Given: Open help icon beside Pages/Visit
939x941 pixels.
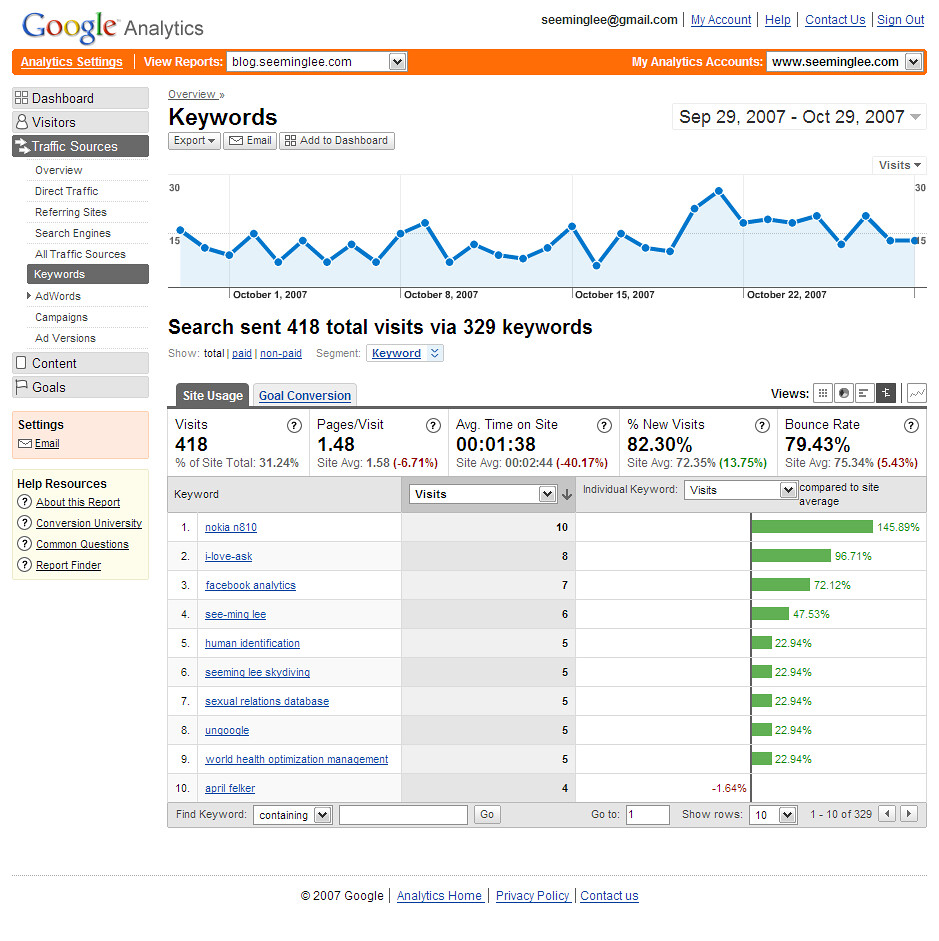Looking at the screenshot, I should tap(433, 425).
